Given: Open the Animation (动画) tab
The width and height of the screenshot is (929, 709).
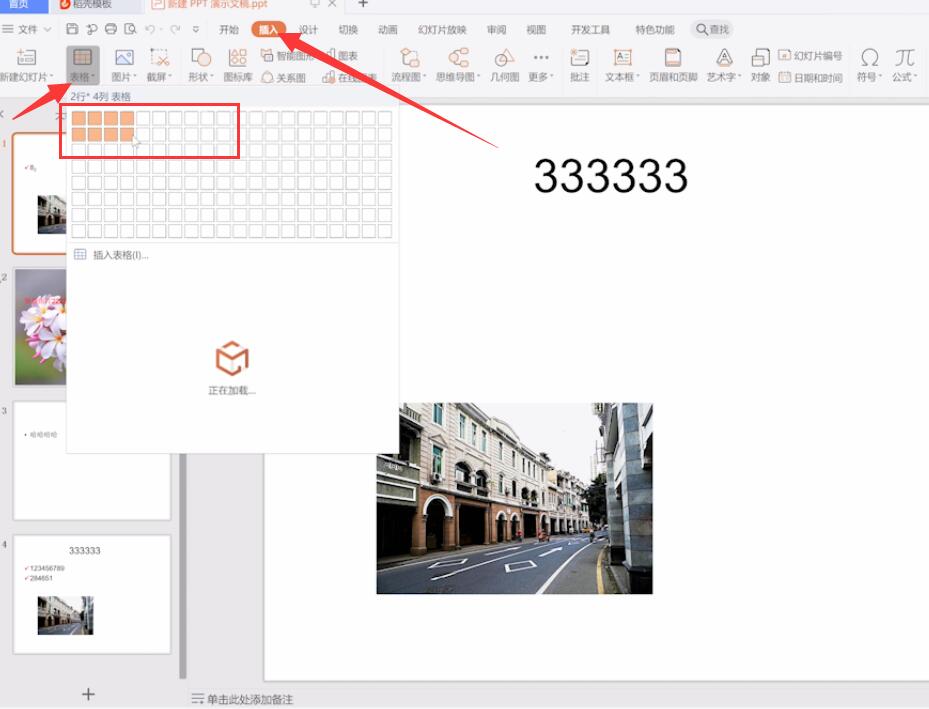Looking at the screenshot, I should click(x=387, y=30).
